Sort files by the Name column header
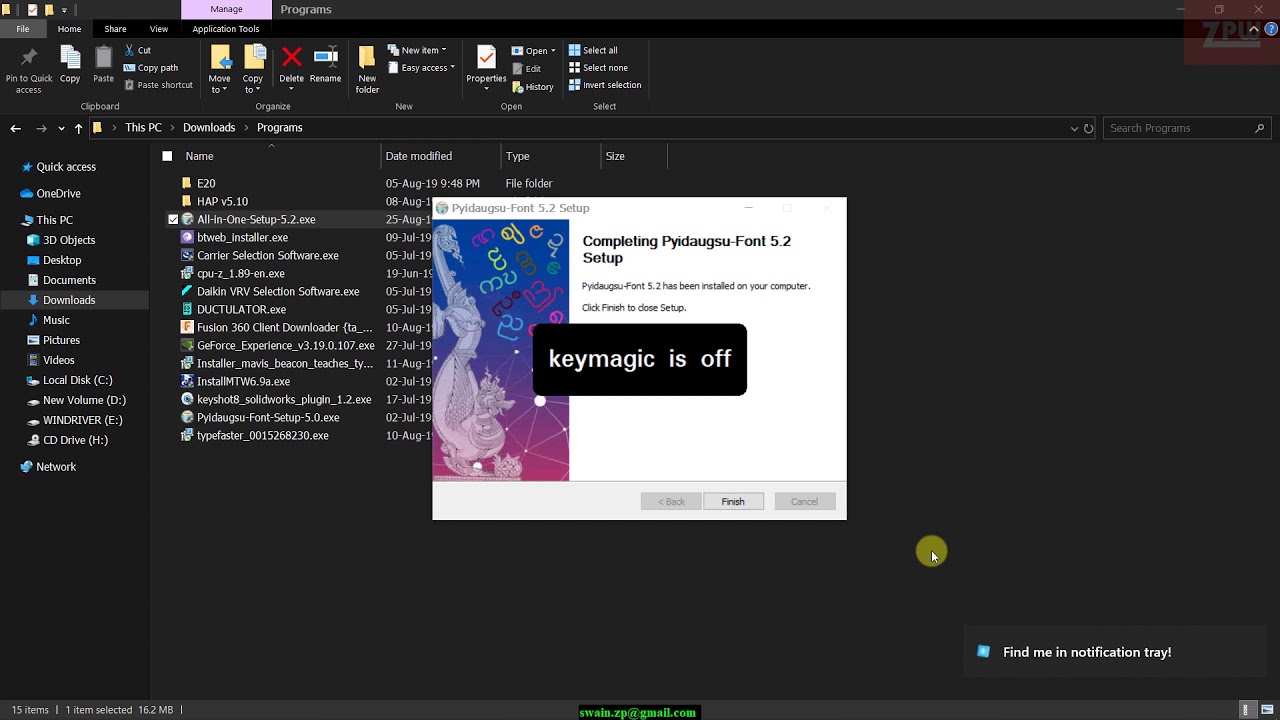This screenshot has width=1280, height=720. click(199, 156)
